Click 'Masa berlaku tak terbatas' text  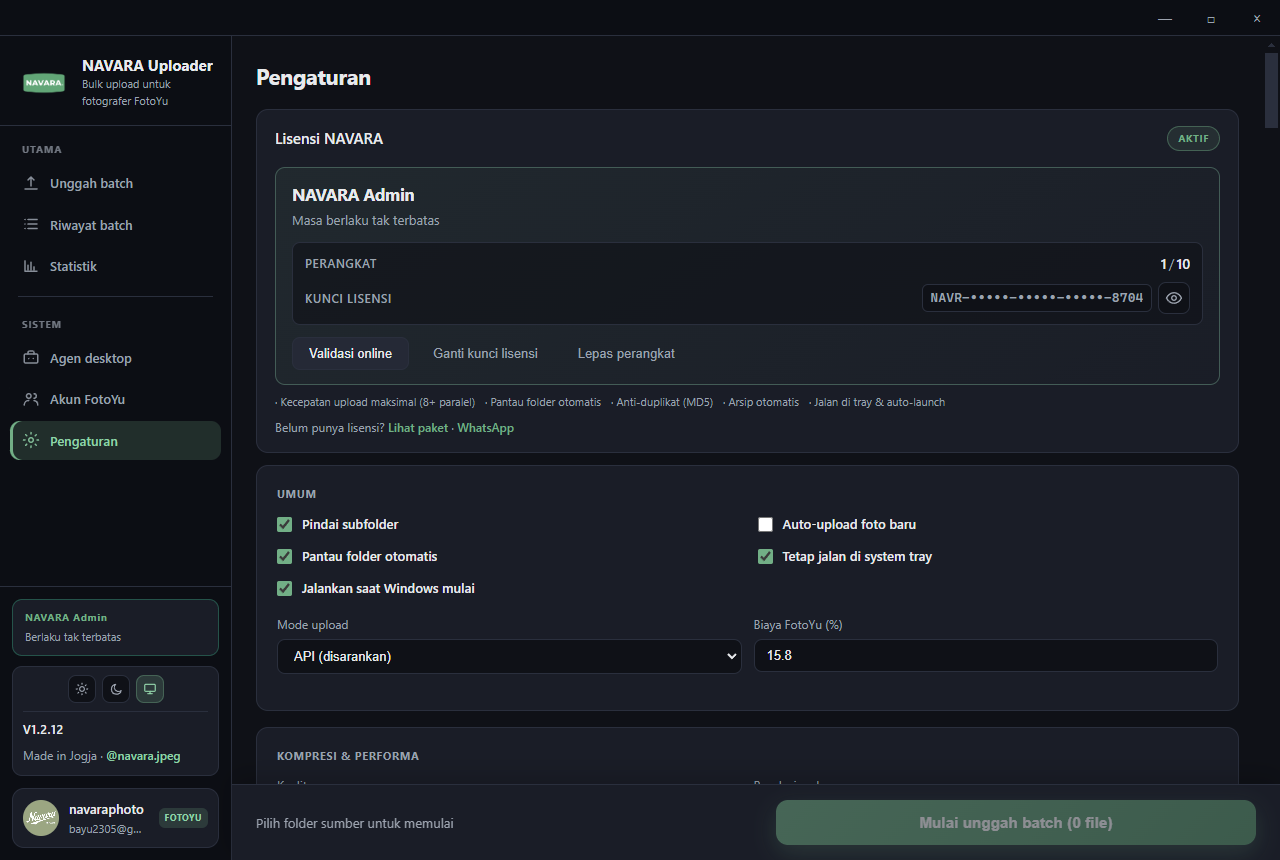[x=366, y=220]
